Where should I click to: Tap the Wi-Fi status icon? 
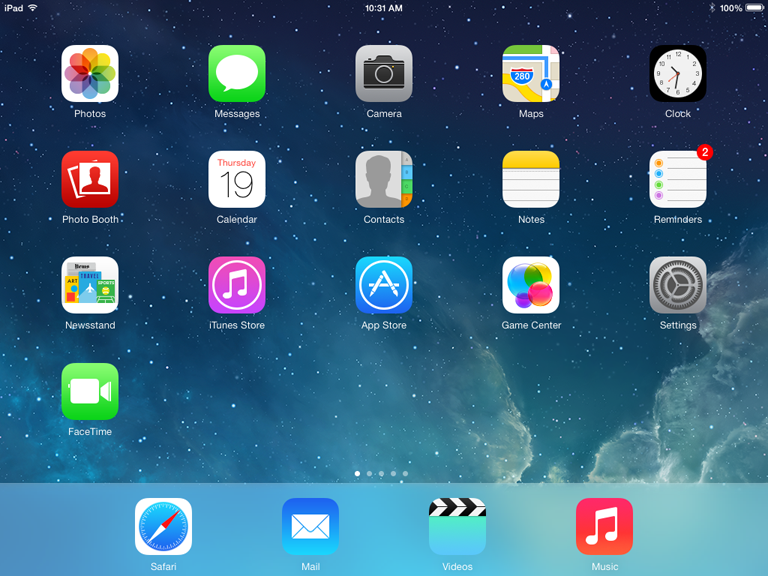[x=33, y=8]
